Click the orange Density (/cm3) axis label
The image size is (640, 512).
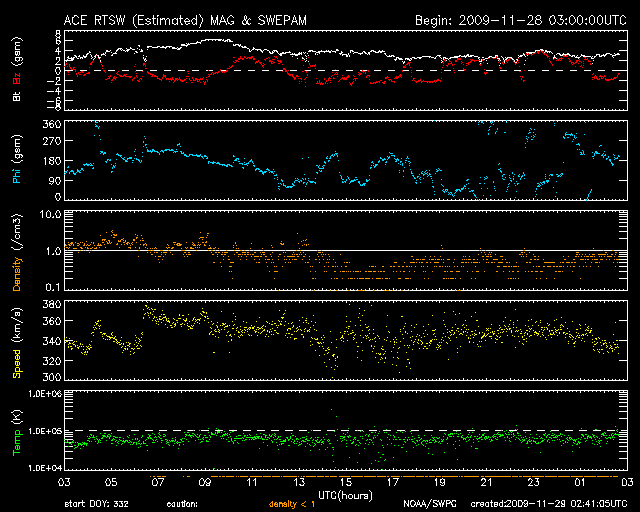pos(14,250)
